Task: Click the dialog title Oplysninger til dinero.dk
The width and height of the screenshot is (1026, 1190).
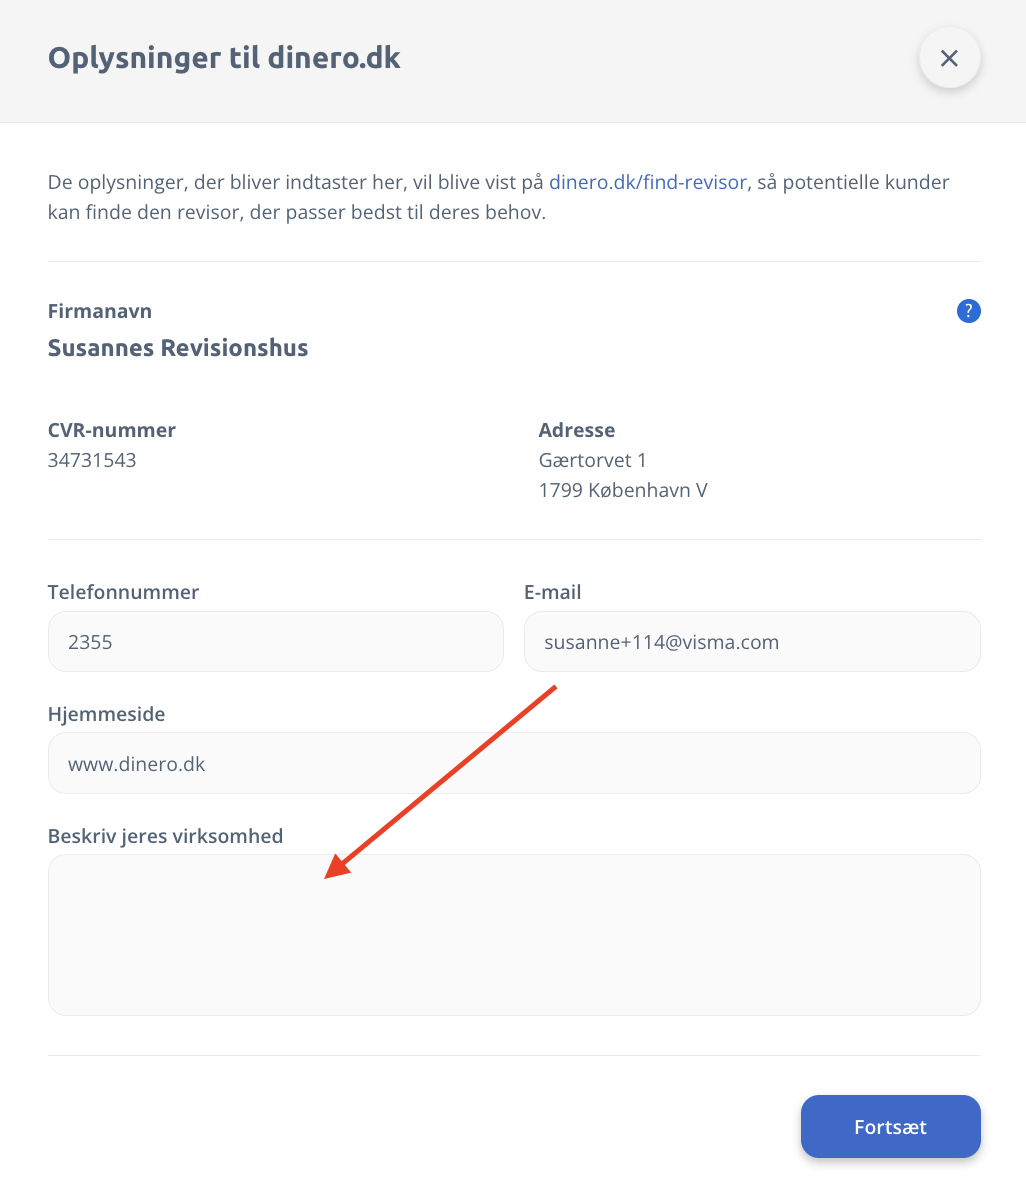Action: pos(224,57)
